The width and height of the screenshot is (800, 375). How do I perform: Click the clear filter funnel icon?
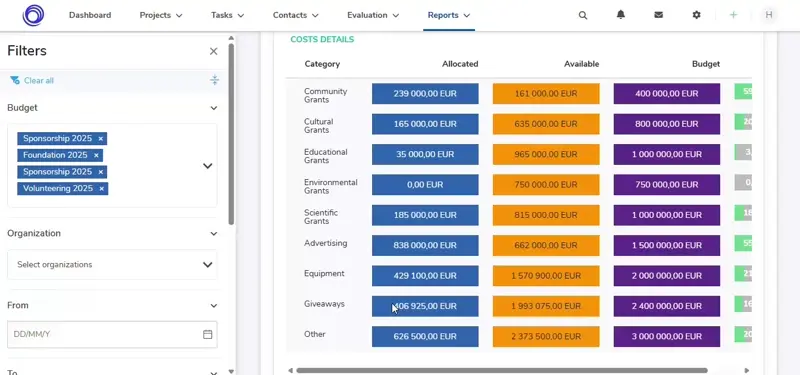click(x=15, y=81)
